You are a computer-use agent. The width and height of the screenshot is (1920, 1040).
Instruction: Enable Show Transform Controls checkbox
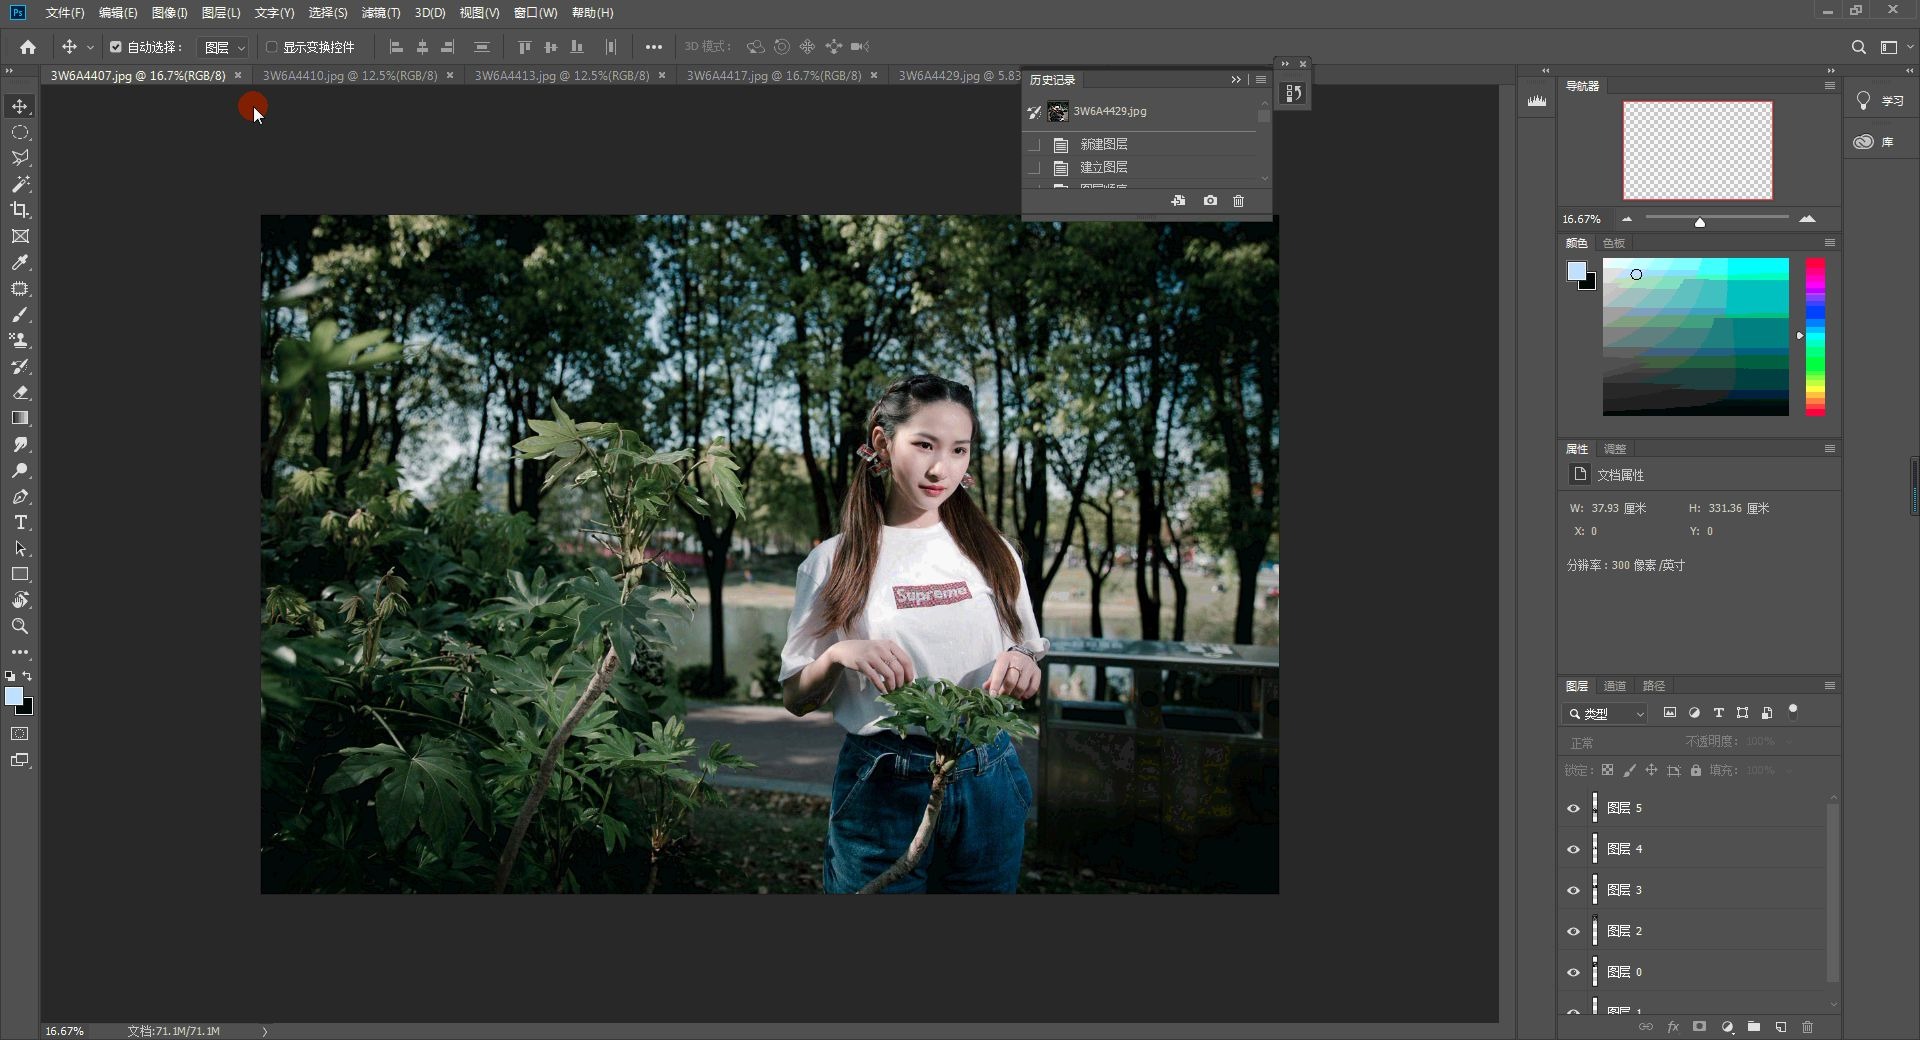coord(271,47)
